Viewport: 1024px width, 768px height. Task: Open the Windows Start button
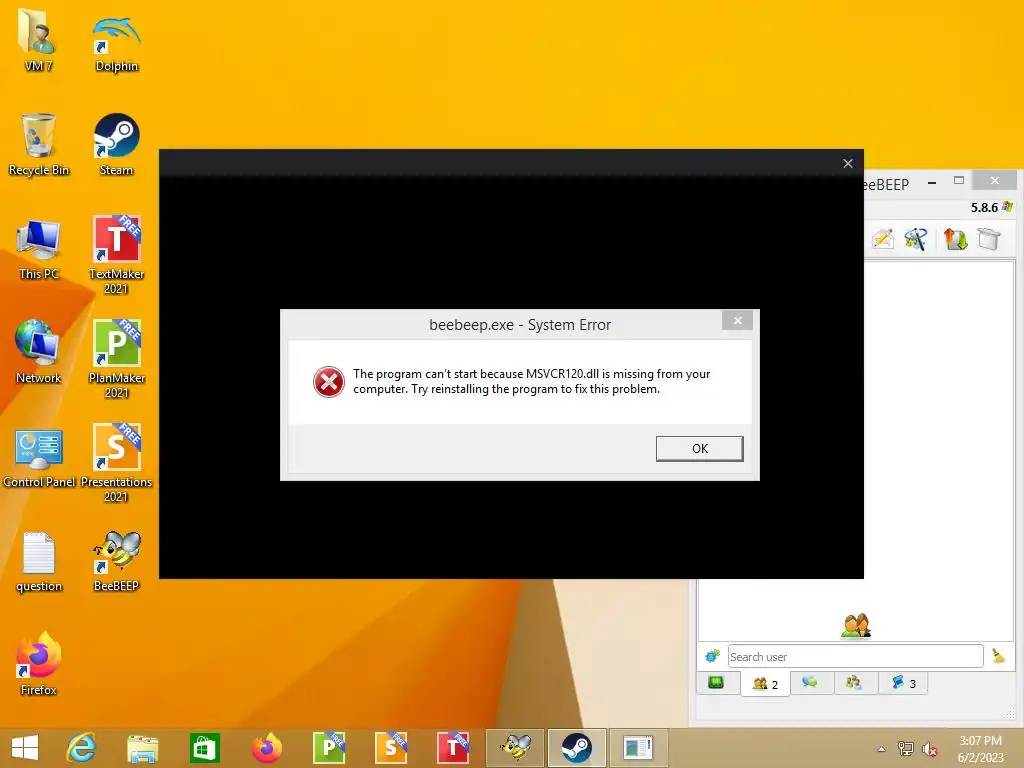click(x=25, y=748)
